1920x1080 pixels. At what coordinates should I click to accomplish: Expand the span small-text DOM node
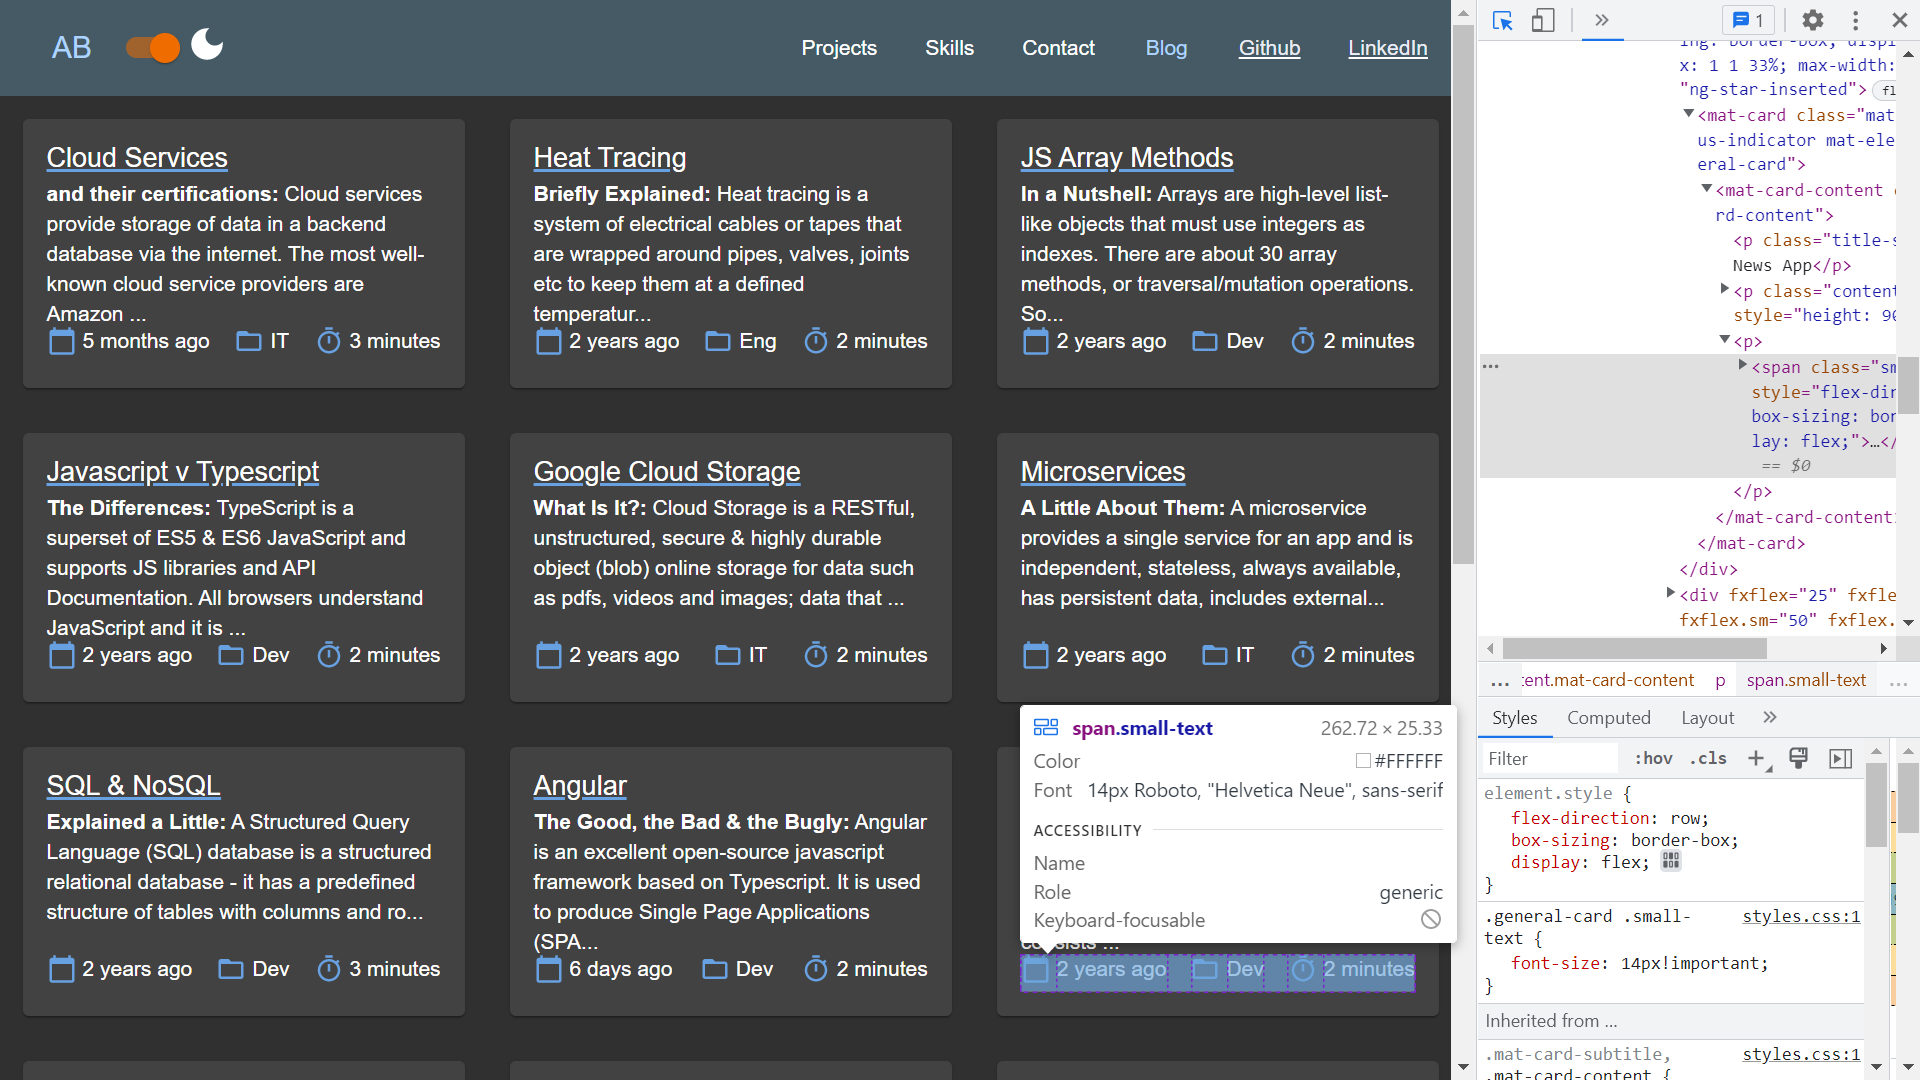tap(1743, 365)
